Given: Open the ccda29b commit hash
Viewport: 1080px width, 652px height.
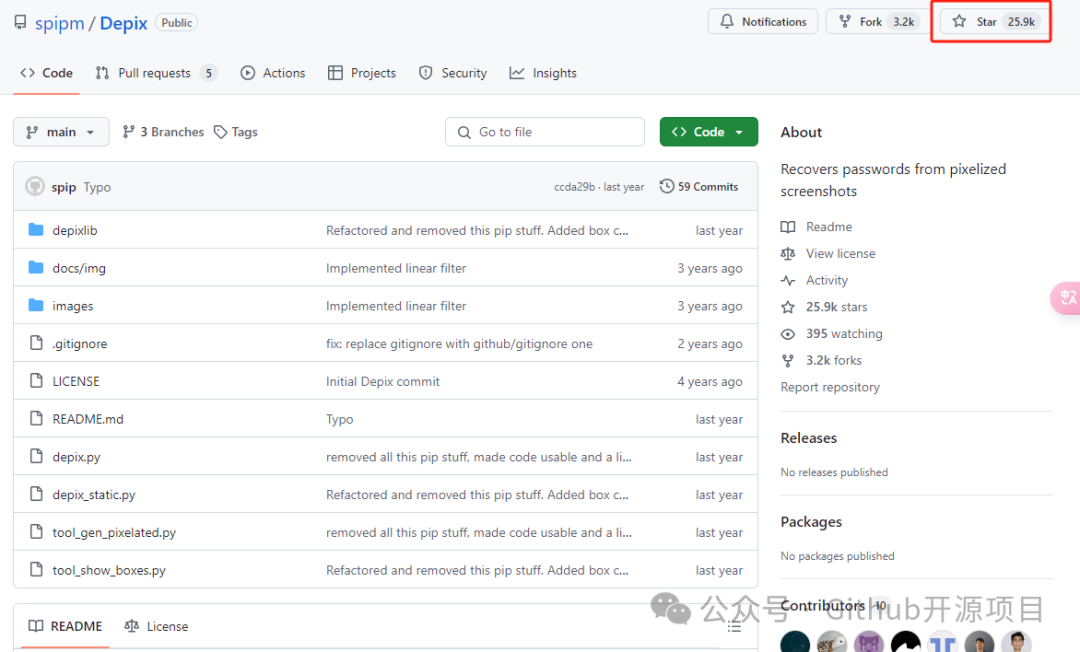Looking at the screenshot, I should pyautogui.click(x=574, y=187).
